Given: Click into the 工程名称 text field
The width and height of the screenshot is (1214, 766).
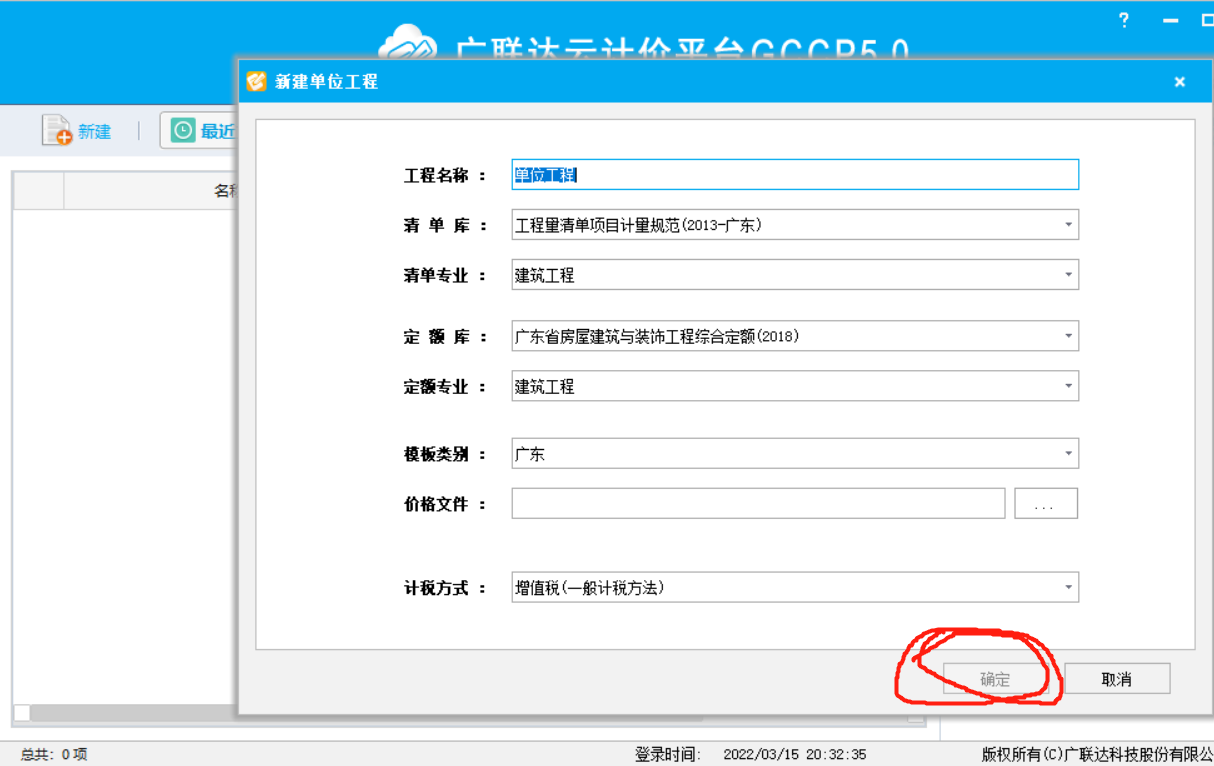Looking at the screenshot, I should (x=795, y=175).
